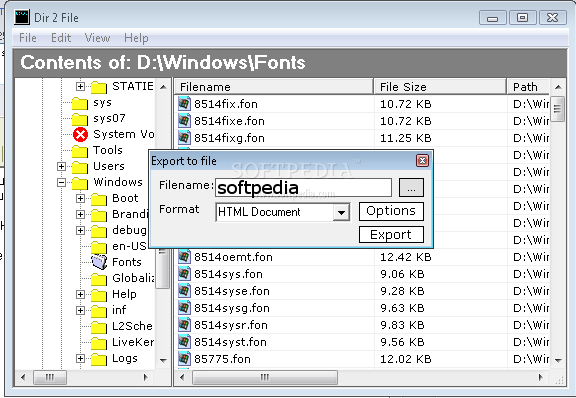The image size is (576, 398).
Task: Select the en-US folder in tree
Action: [x=129, y=246]
